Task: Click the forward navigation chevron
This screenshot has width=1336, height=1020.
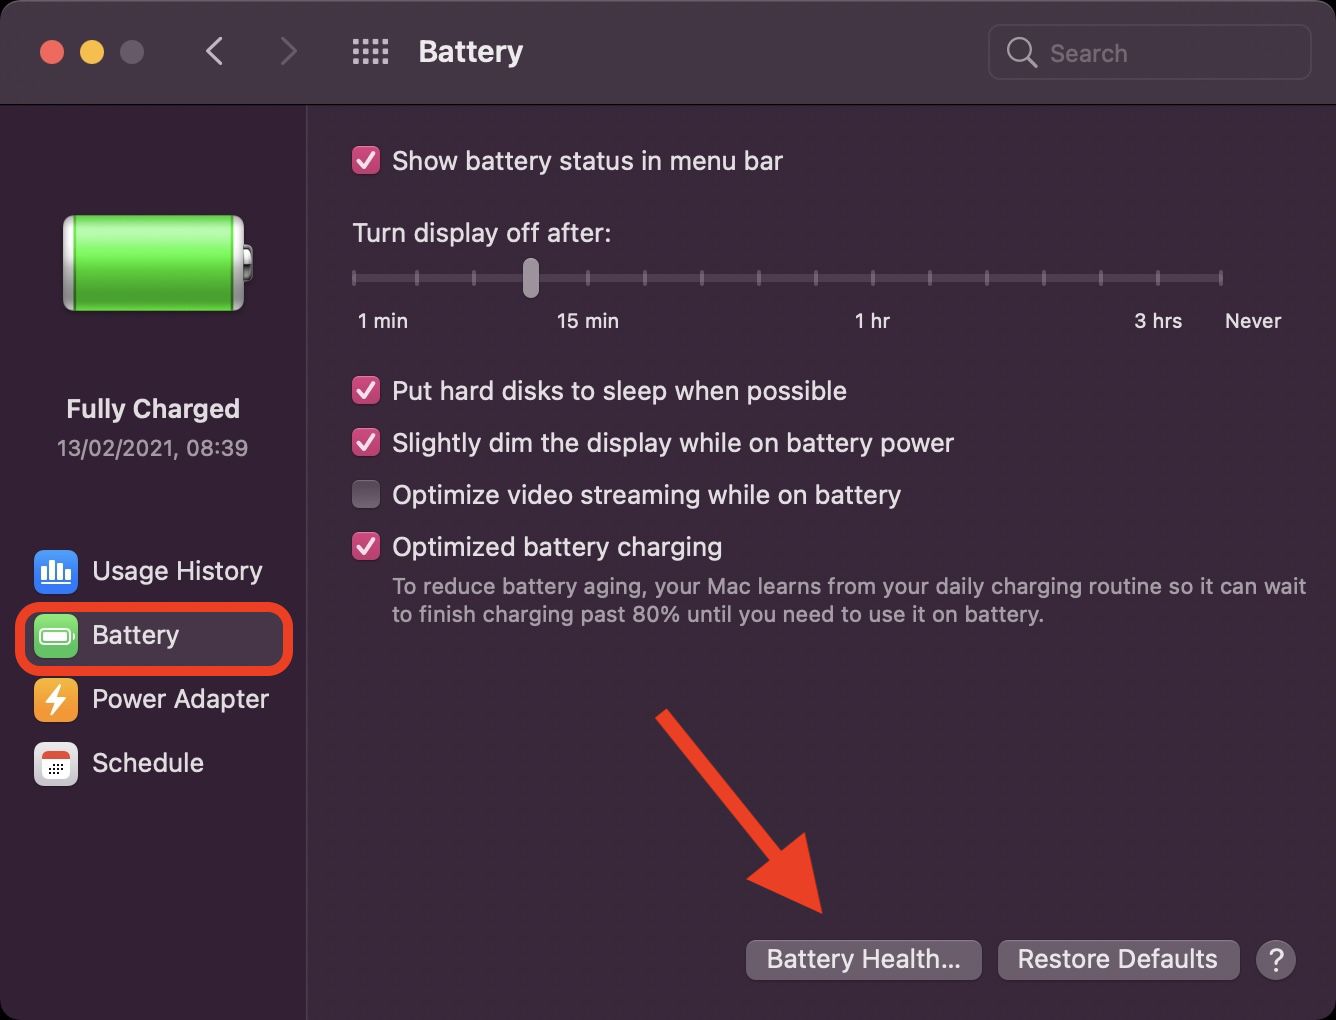Action: (x=288, y=51)
